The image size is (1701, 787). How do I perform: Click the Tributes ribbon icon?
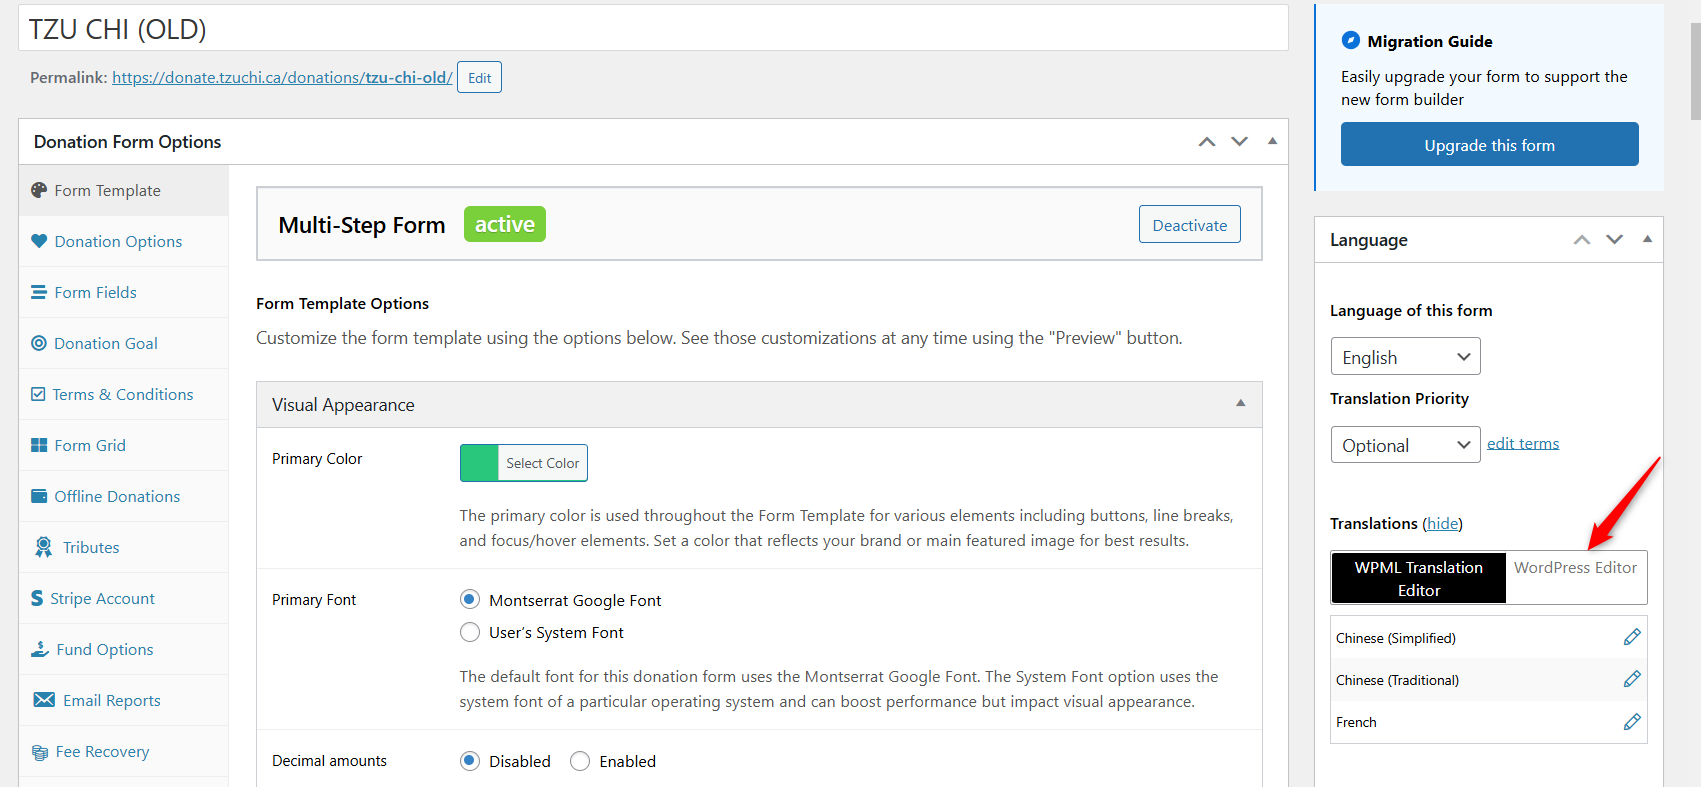[43, 547]
